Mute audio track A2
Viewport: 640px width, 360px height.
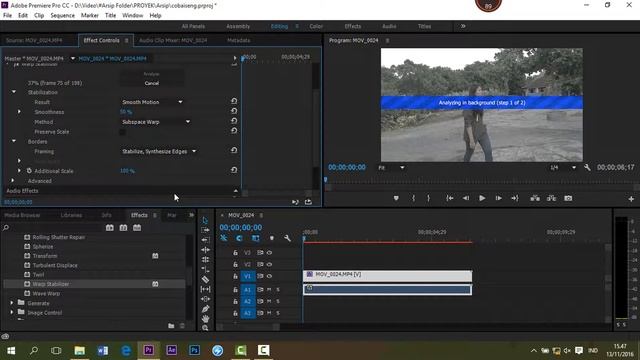tap(269, 301)
